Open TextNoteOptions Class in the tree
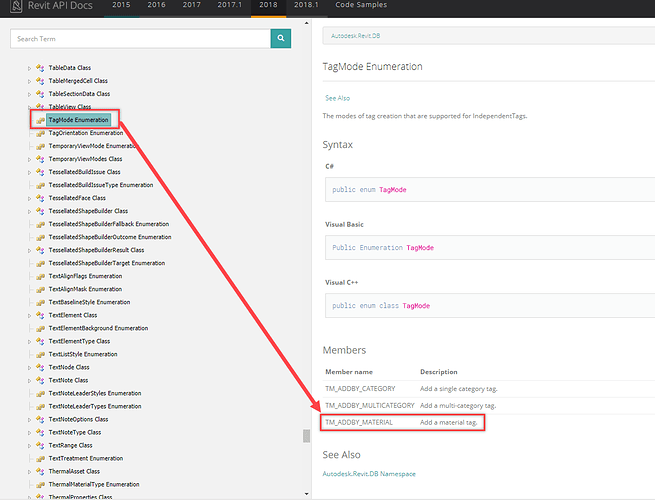Screen dimensions: 655x500 coord(78,419)
